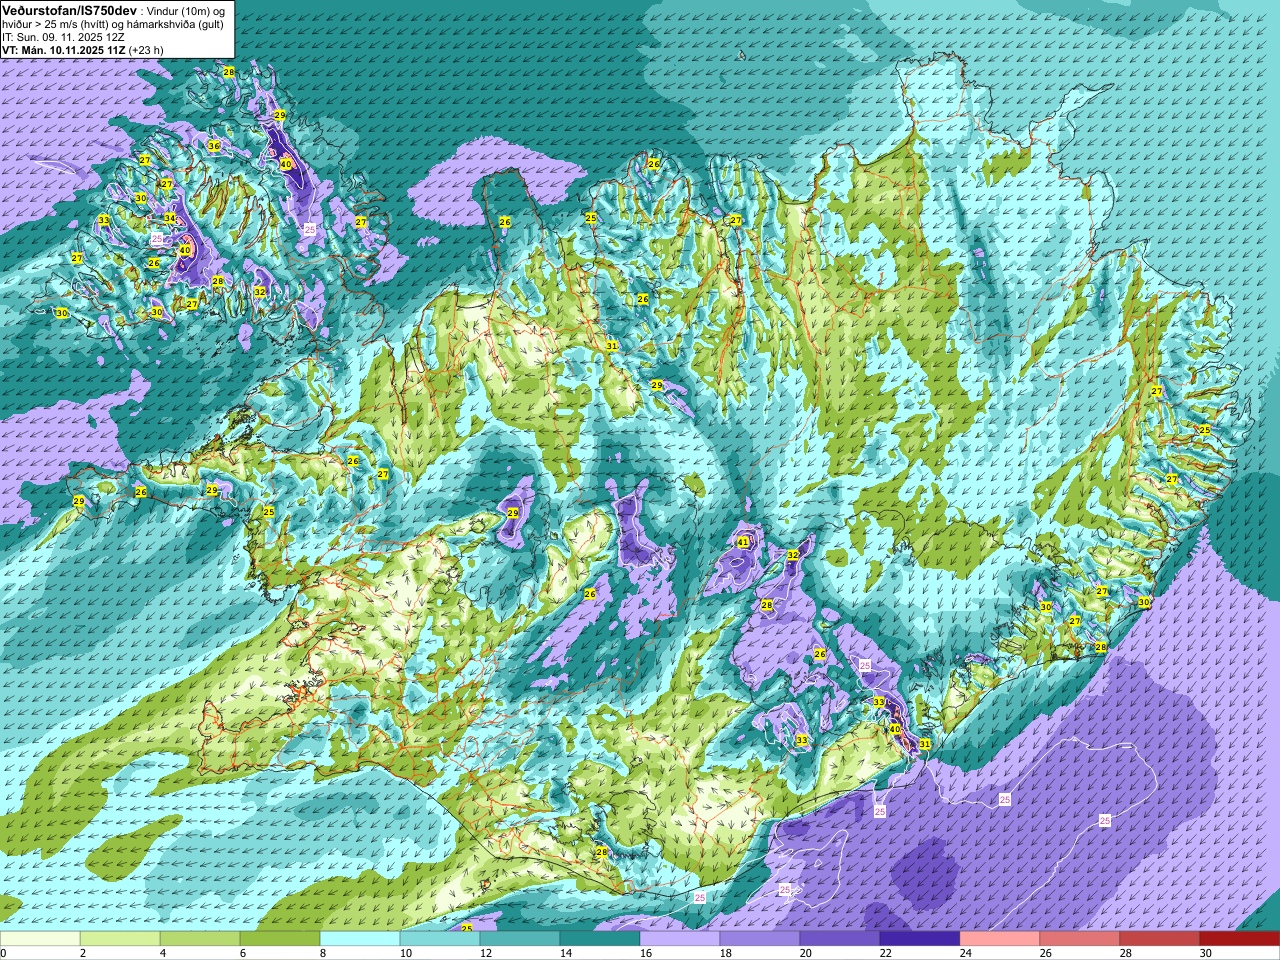The image size is (1280, 960).
Task: Click the legend scale number '22'
Action: pyautogui.click(x=886, y=953)
